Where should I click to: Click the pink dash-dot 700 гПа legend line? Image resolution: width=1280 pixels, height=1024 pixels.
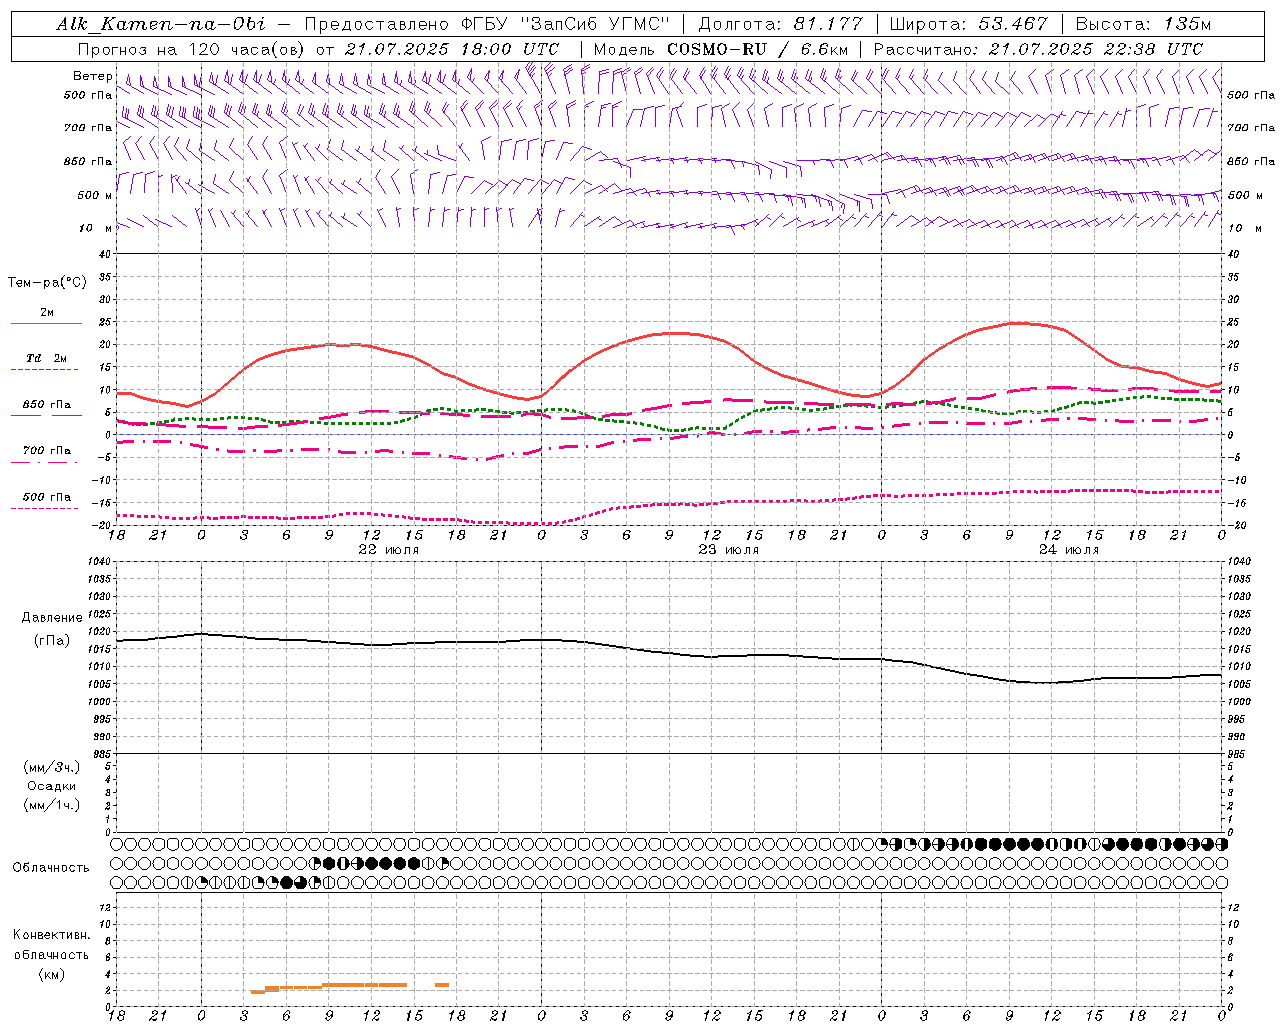pos(46,463)
